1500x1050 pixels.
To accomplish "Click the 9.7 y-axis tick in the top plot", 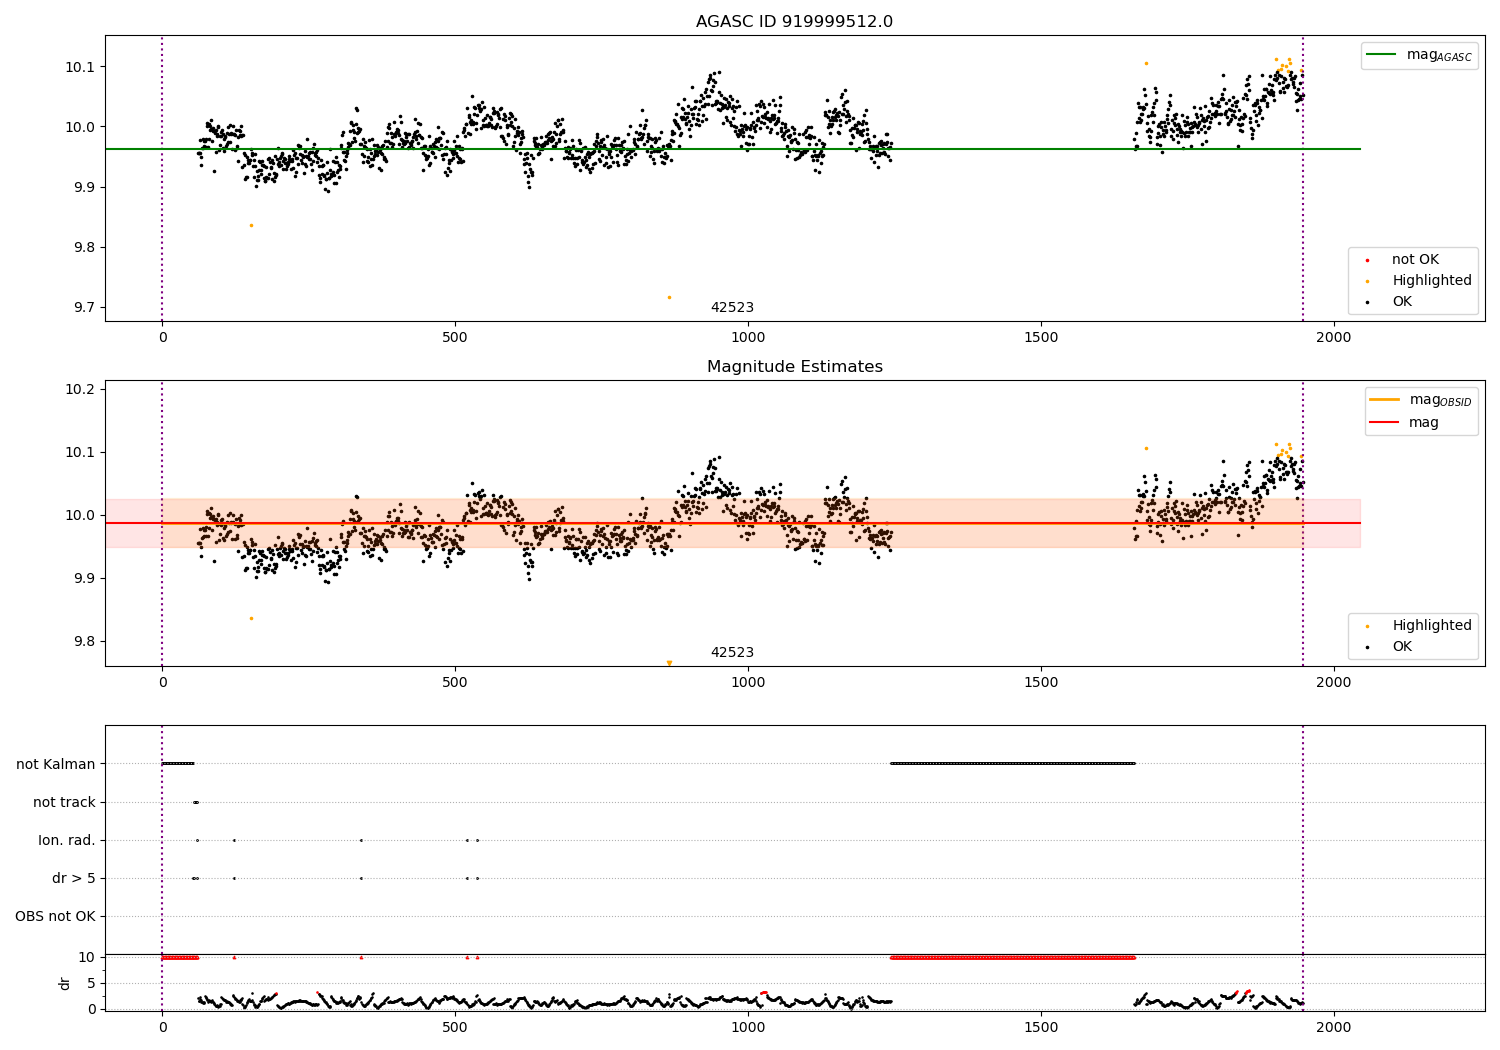I will (x=82, y=308).
